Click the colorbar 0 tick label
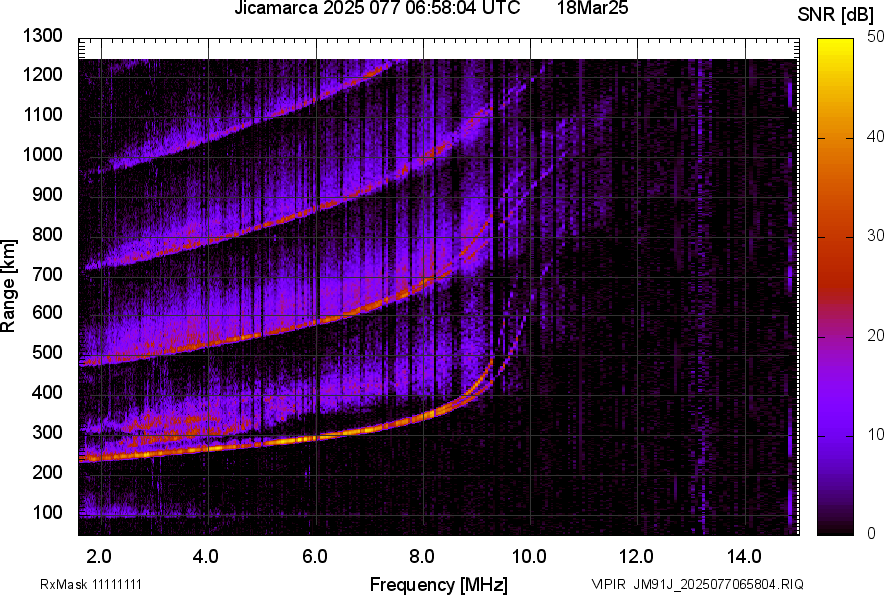884x595 pixels. coord(872,533)
